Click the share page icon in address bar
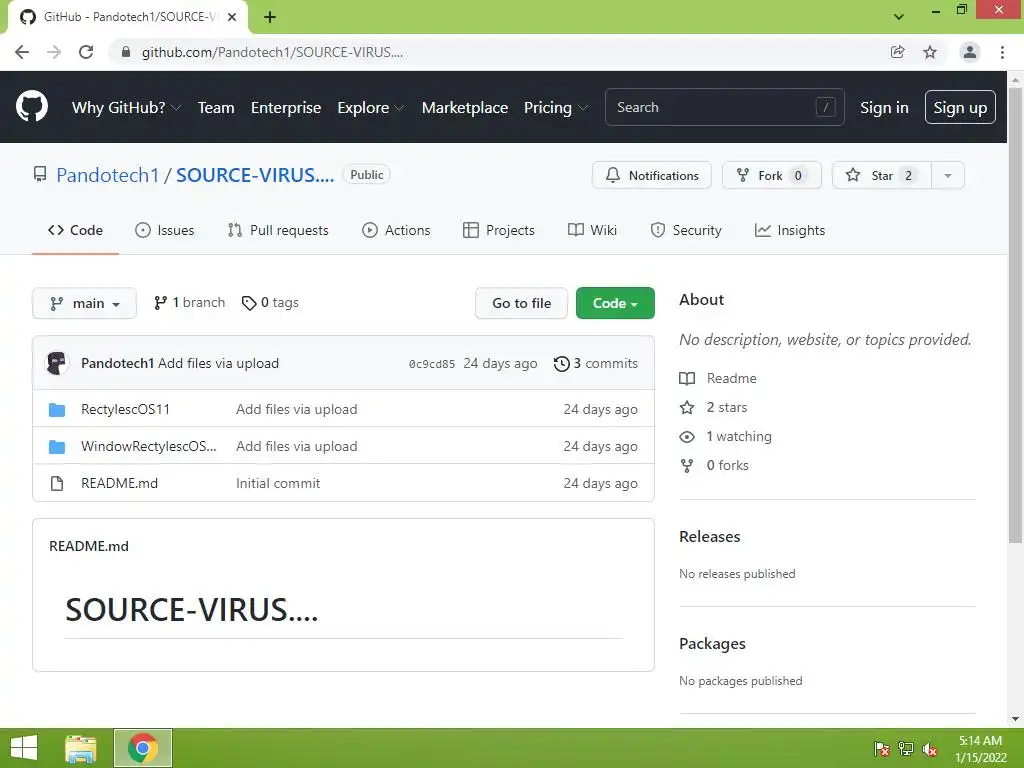 897,52
